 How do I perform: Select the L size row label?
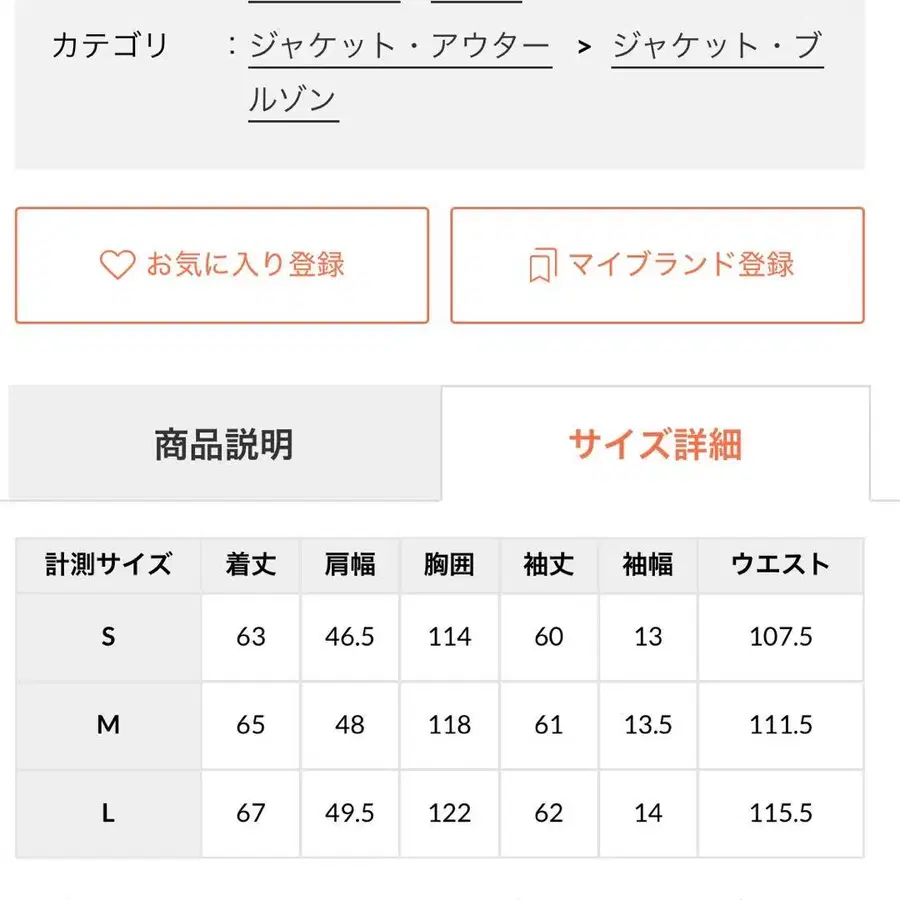pos(108,813)
